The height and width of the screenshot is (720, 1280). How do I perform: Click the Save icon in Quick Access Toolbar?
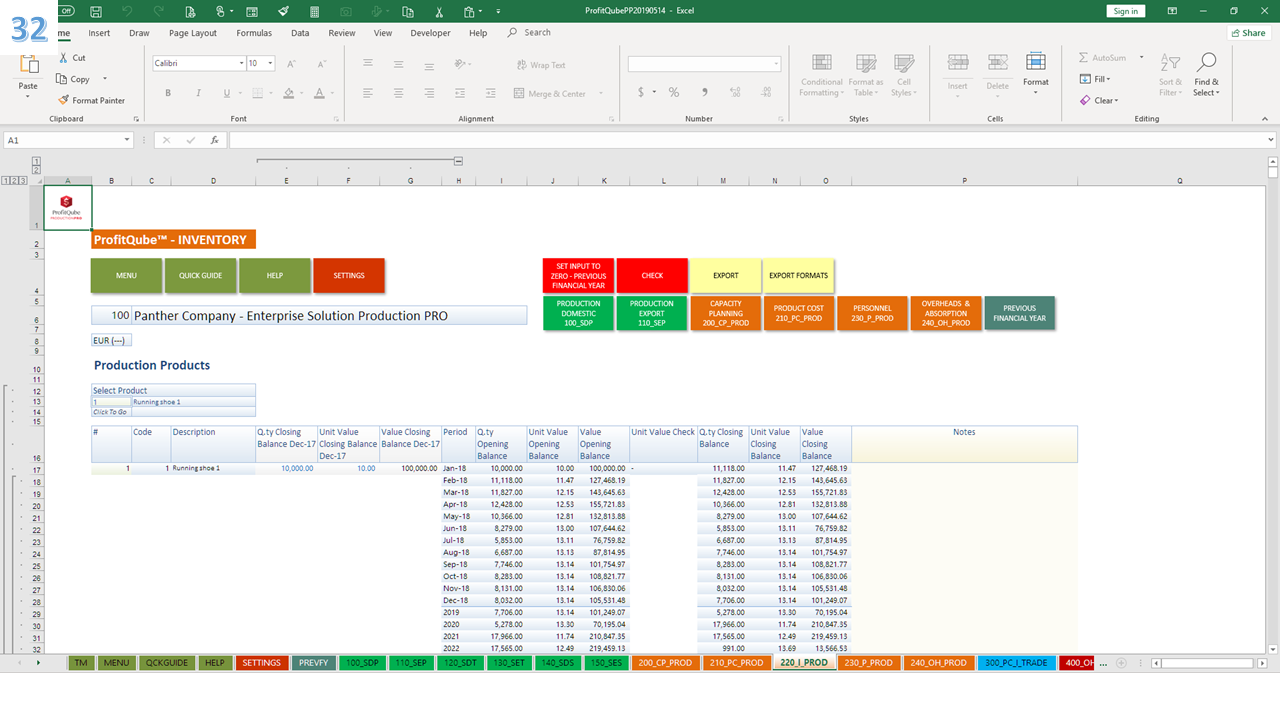pyautogui.click(x=95, y=11)
